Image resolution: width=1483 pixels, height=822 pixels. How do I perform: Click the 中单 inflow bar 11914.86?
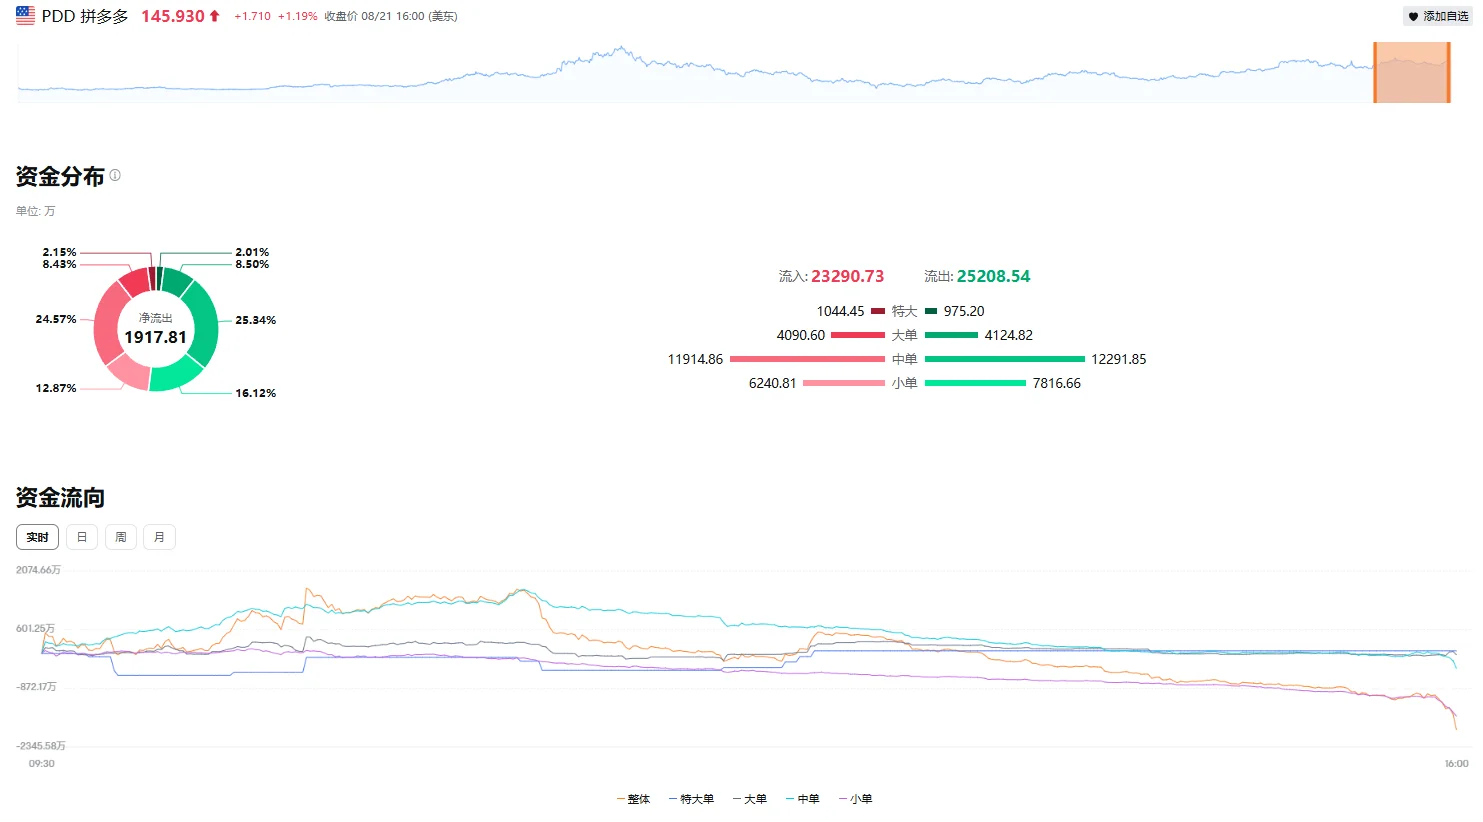(807, 359)
